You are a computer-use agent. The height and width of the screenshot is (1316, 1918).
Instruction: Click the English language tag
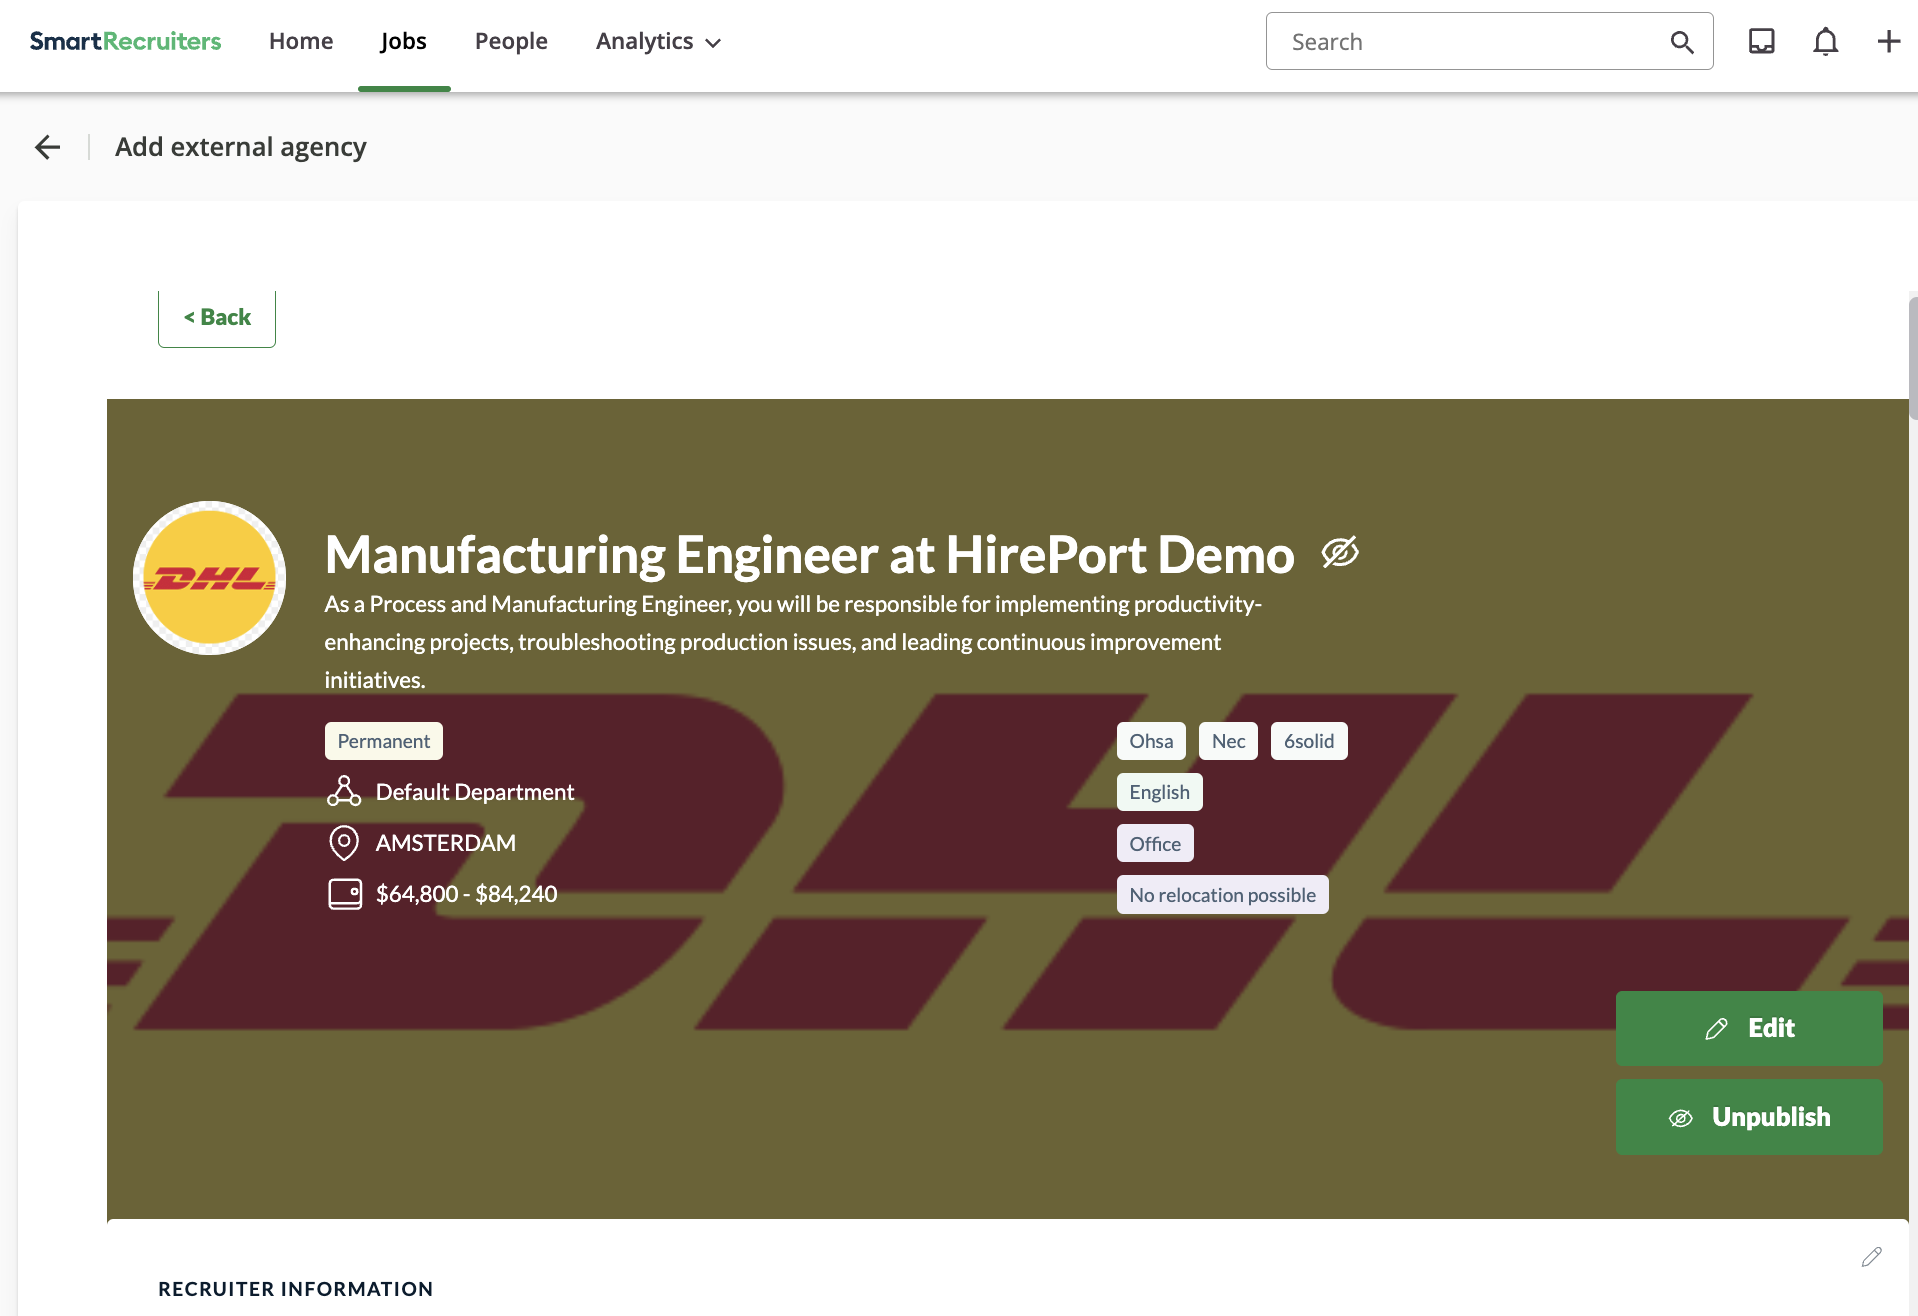click(x=1160, y=792)
